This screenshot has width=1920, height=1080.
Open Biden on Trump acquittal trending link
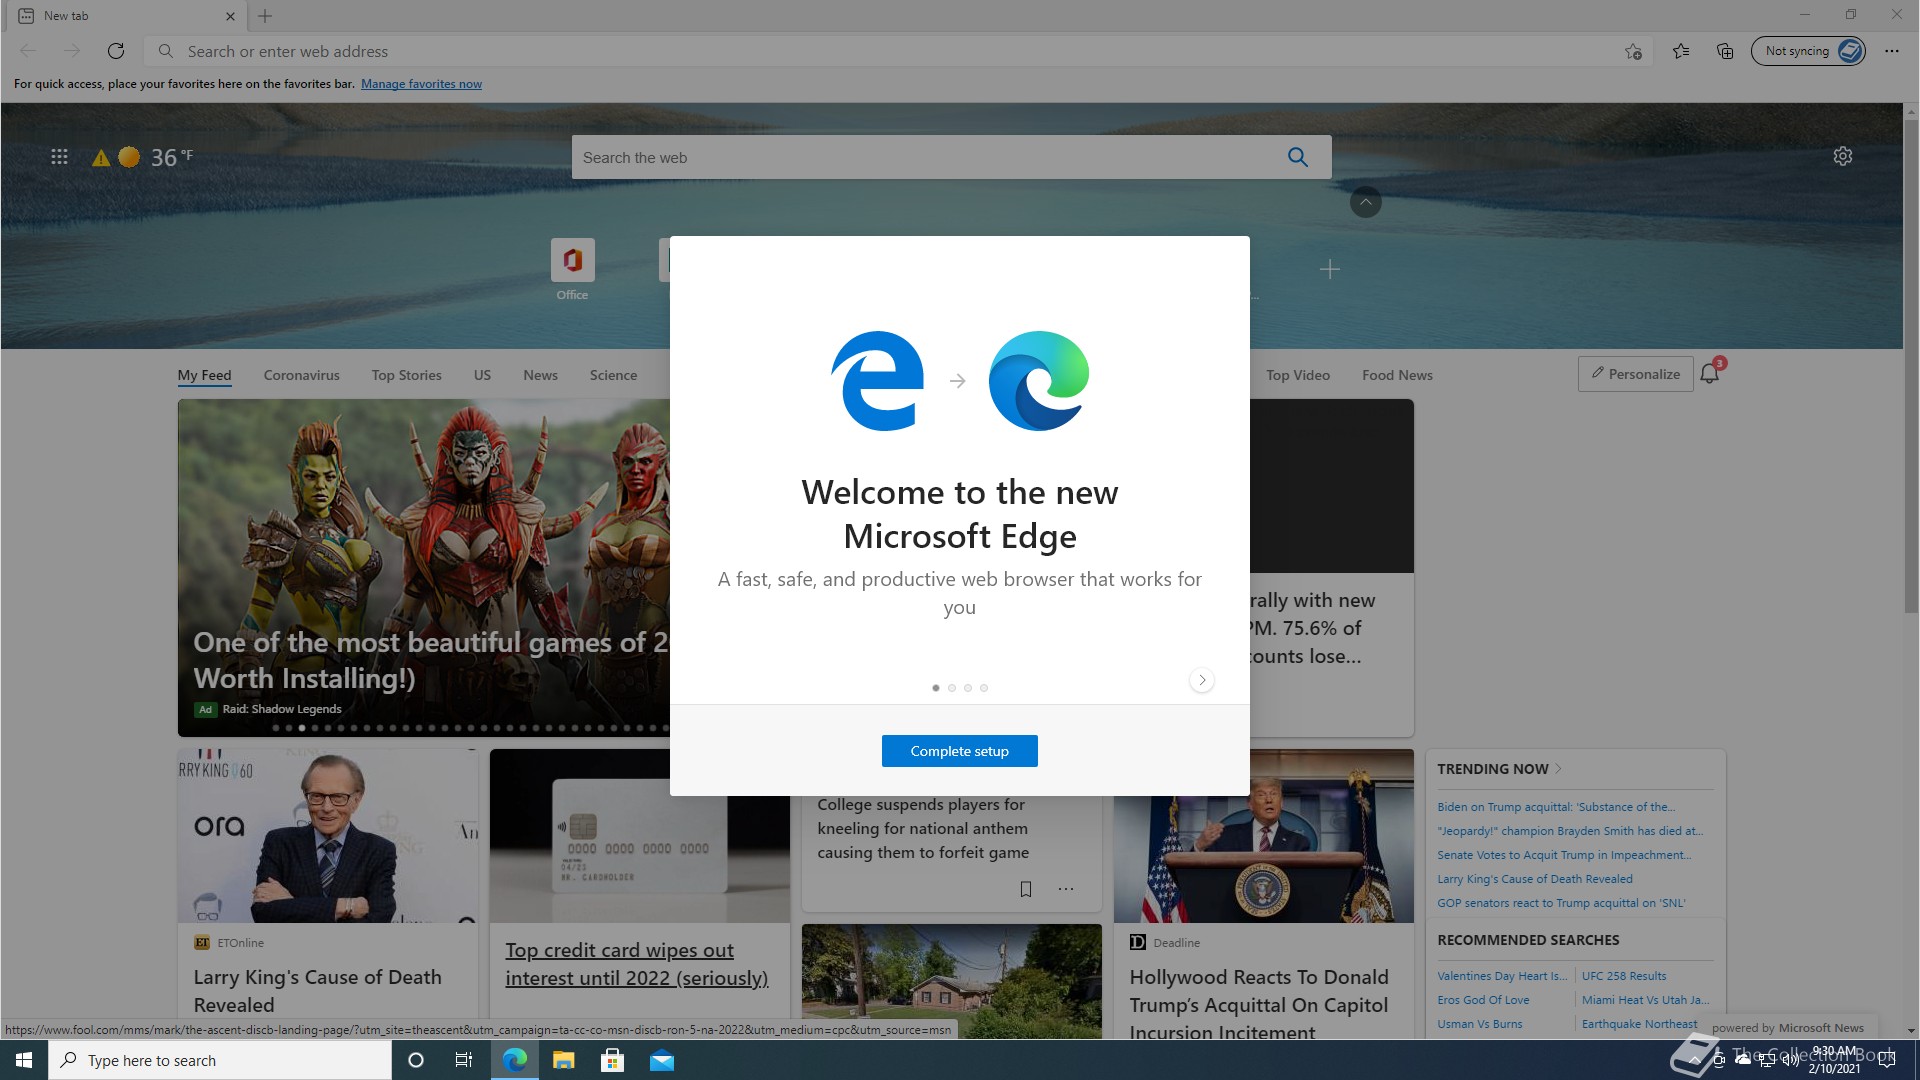tap(1555, 807)
